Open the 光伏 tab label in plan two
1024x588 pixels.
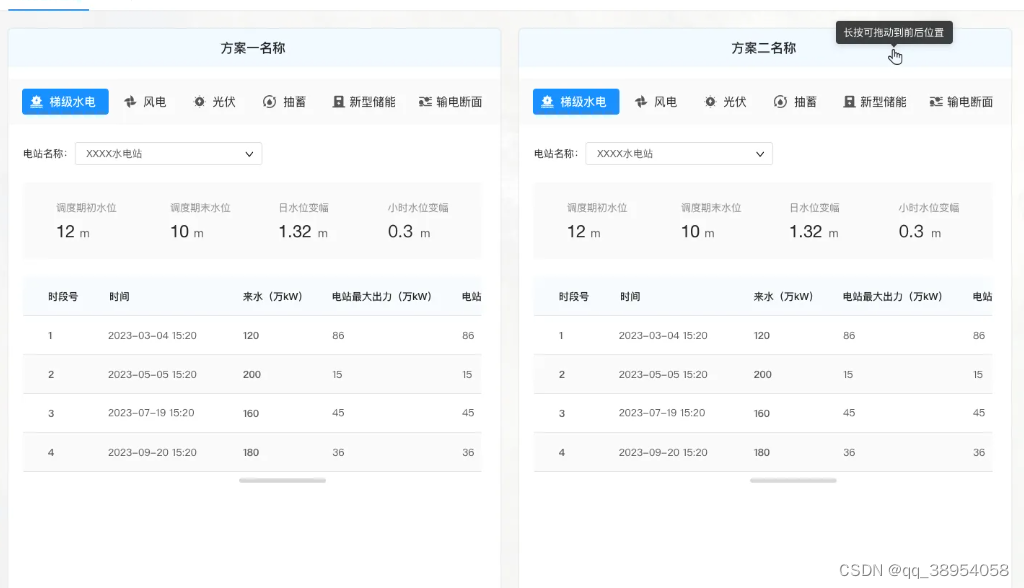click(735, 102)
